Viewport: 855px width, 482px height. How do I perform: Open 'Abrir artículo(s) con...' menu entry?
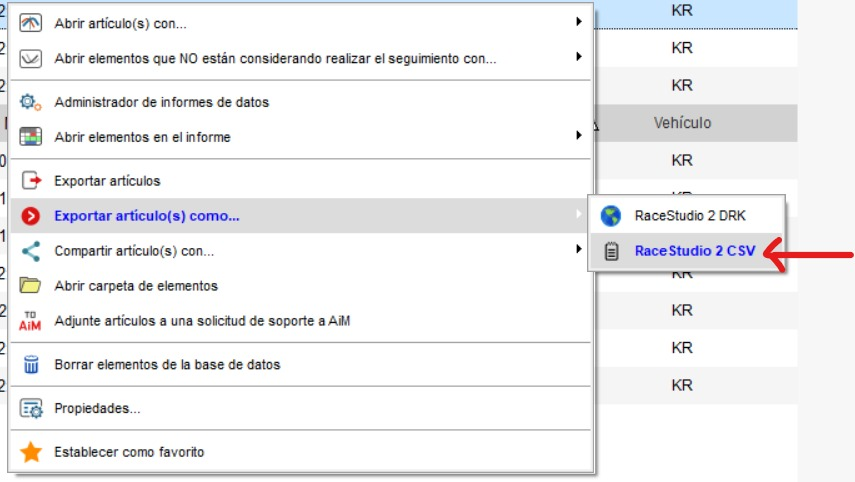[x=301, y=23]
